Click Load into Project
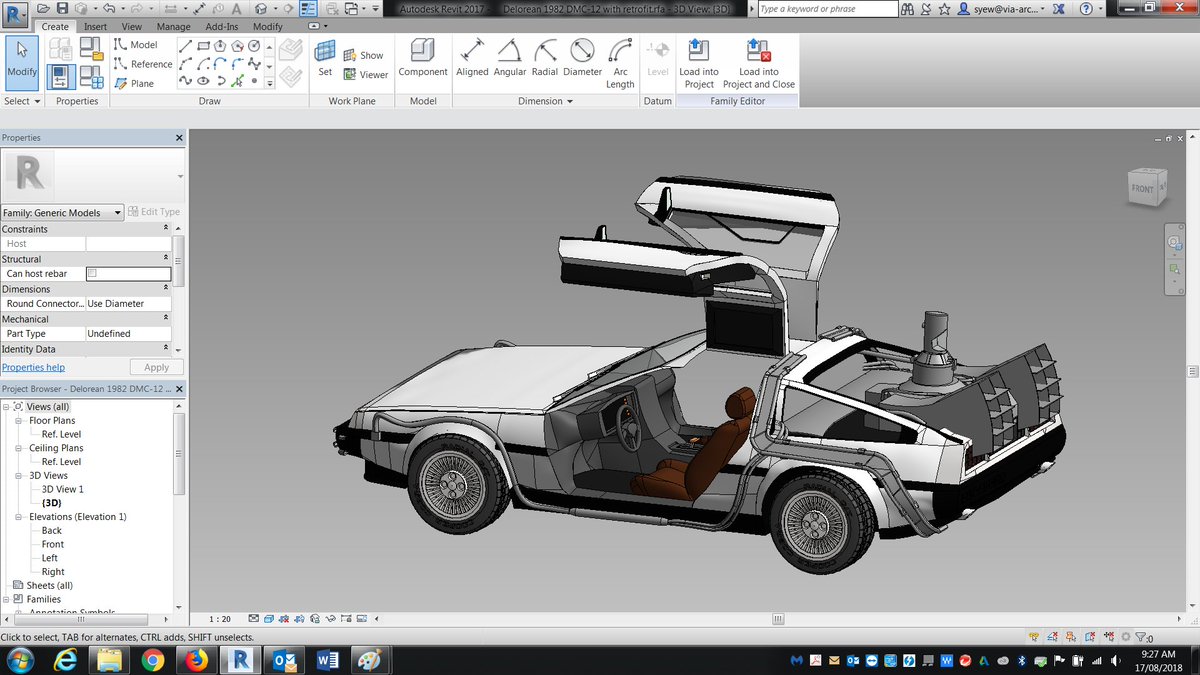The width and height of the screenshot is (1200, 675). tap(699, 64)
